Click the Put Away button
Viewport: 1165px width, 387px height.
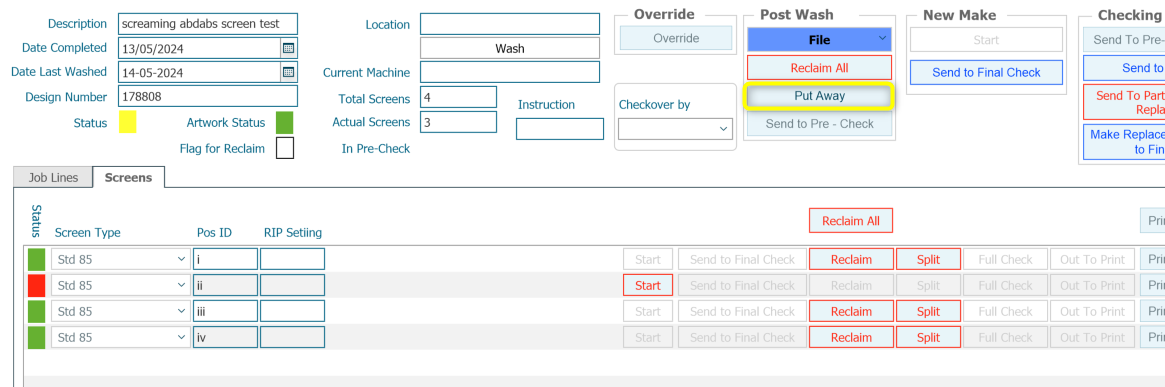pos(819,96)
